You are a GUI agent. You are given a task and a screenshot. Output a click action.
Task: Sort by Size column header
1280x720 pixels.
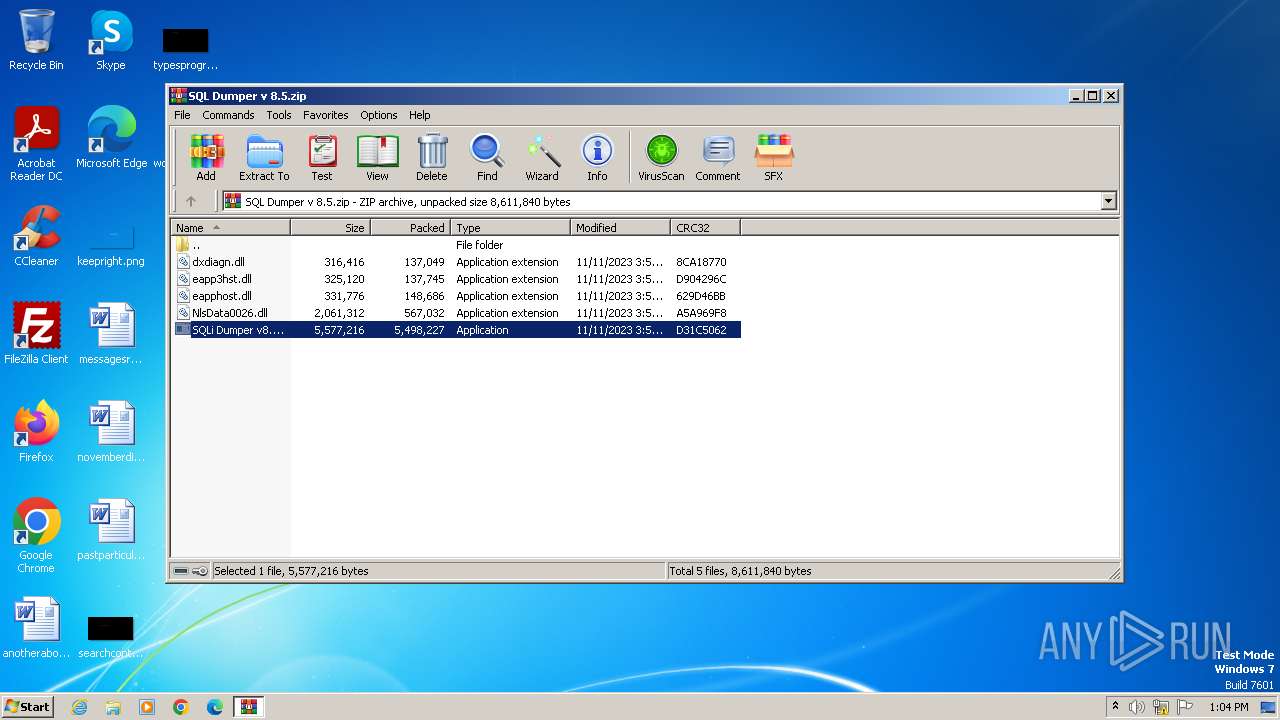(331, 228)
